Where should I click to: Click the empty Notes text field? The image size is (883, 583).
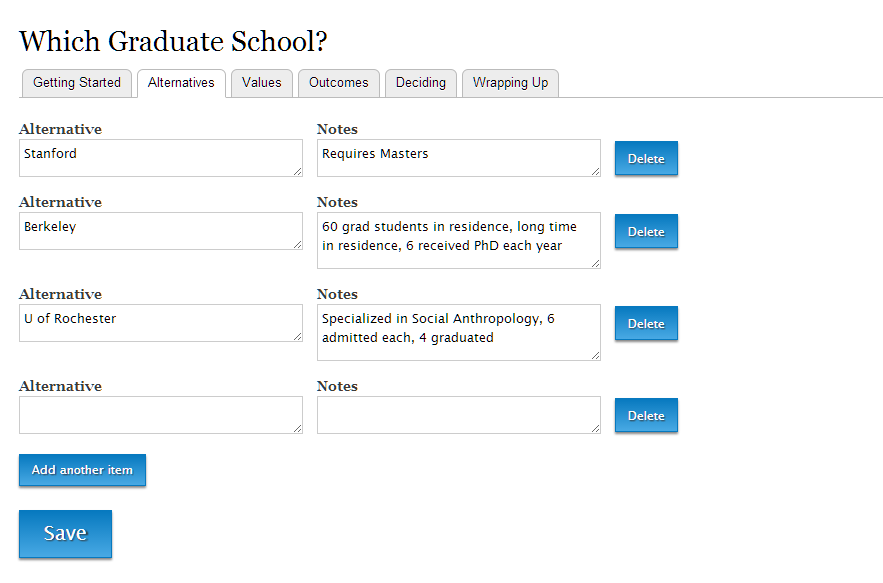click(459, 415)
